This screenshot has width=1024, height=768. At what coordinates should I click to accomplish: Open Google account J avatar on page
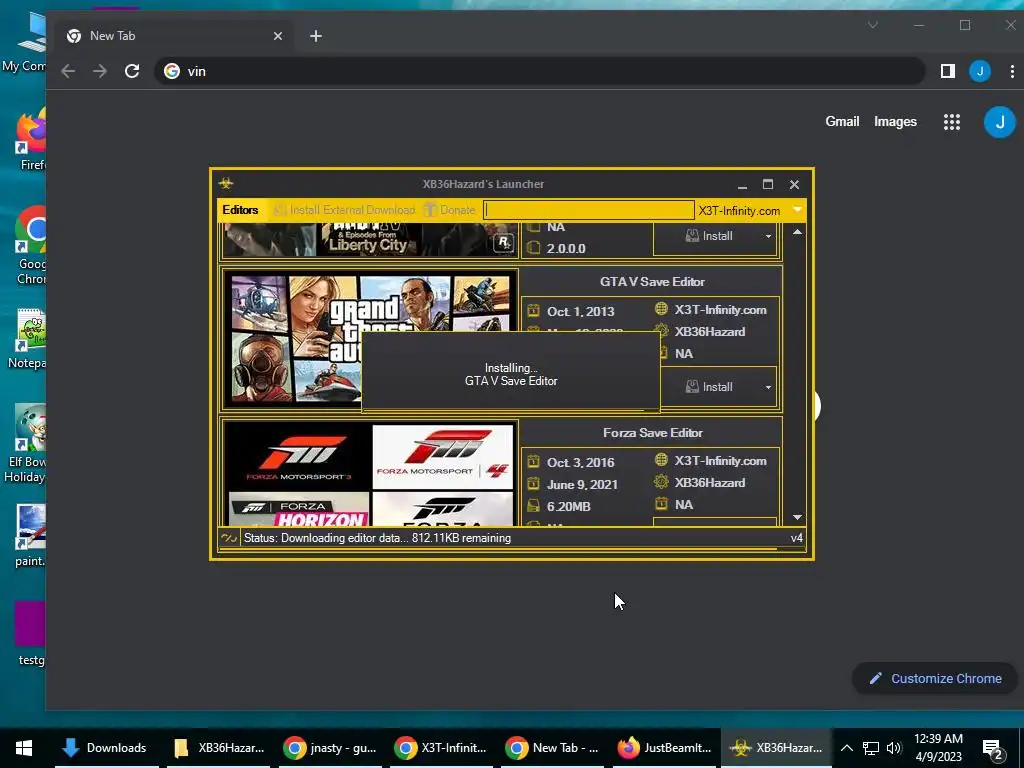[999, 122]
